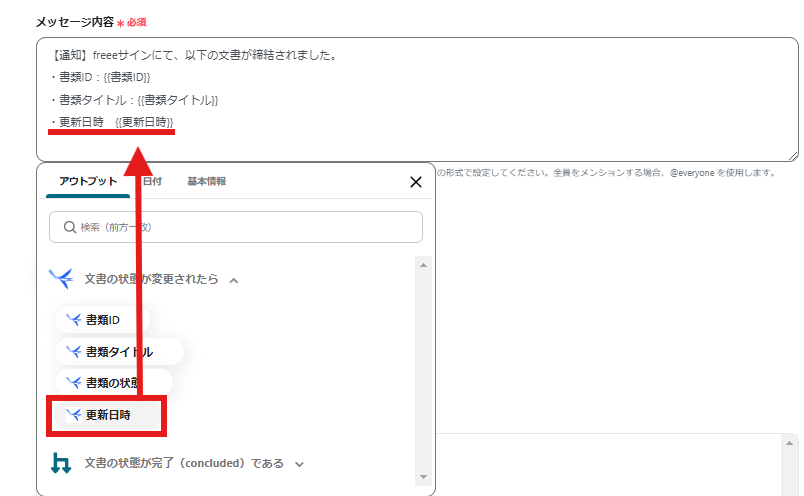Click the freee icon on 更新日時 chip
This screenshot has height=496, width=804.
[74, 415]
